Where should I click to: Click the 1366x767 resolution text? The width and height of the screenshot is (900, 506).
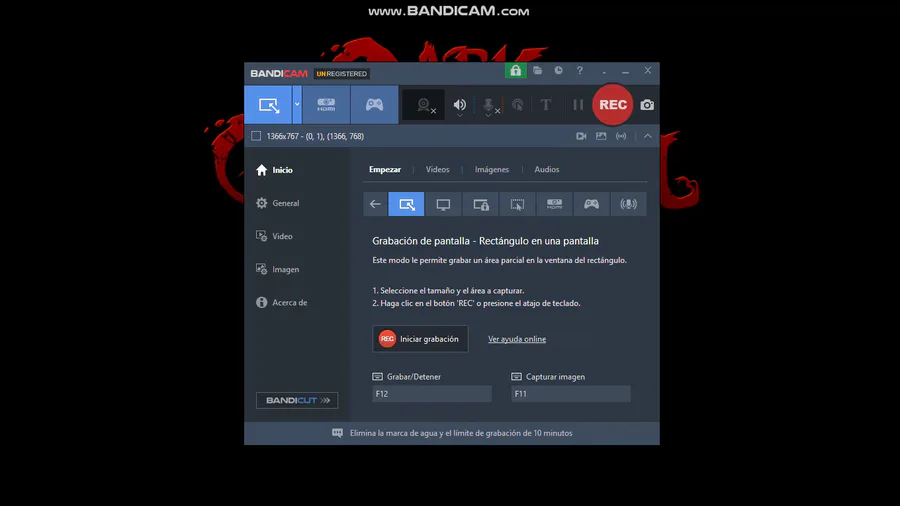tap(315, 137)
